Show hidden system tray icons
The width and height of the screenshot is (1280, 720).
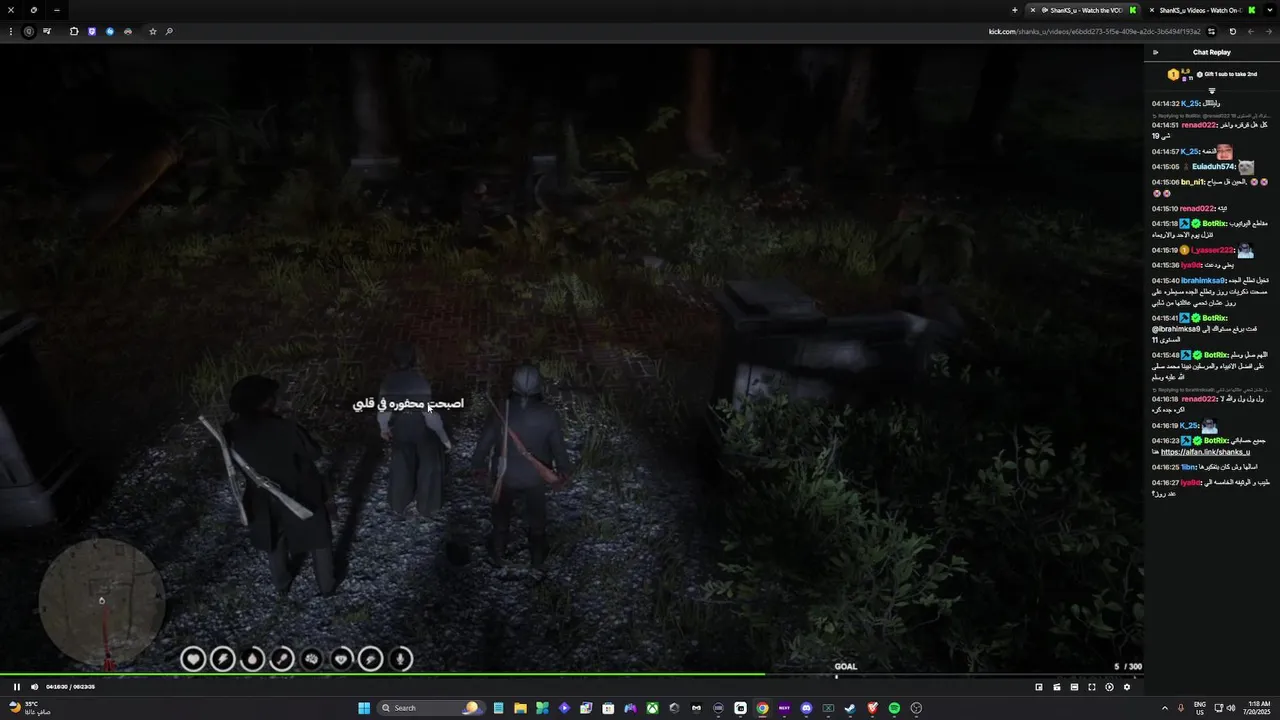pos(1165,708)
